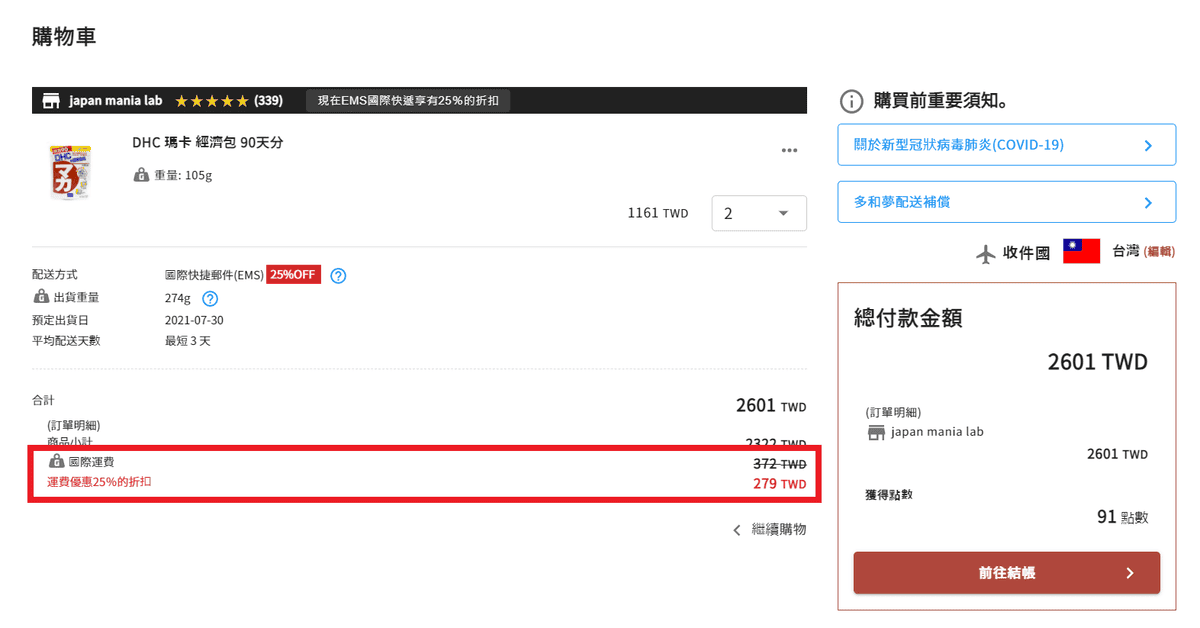Open the DHC 瑪卡 product title link
This screenshot has width=1200, height=628.
(x=208, y=143)
